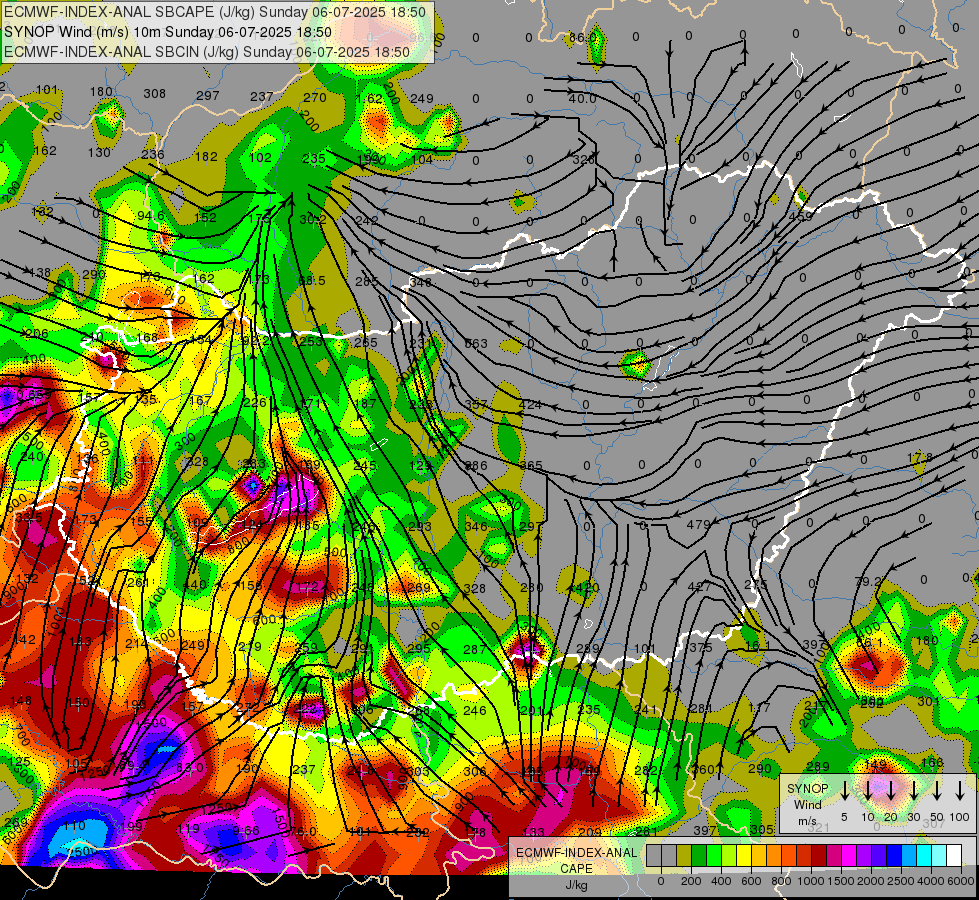Click the 6000 tick label in CAPE legend
Viewport: 979px width, 900px height.
tap(961, 881)
